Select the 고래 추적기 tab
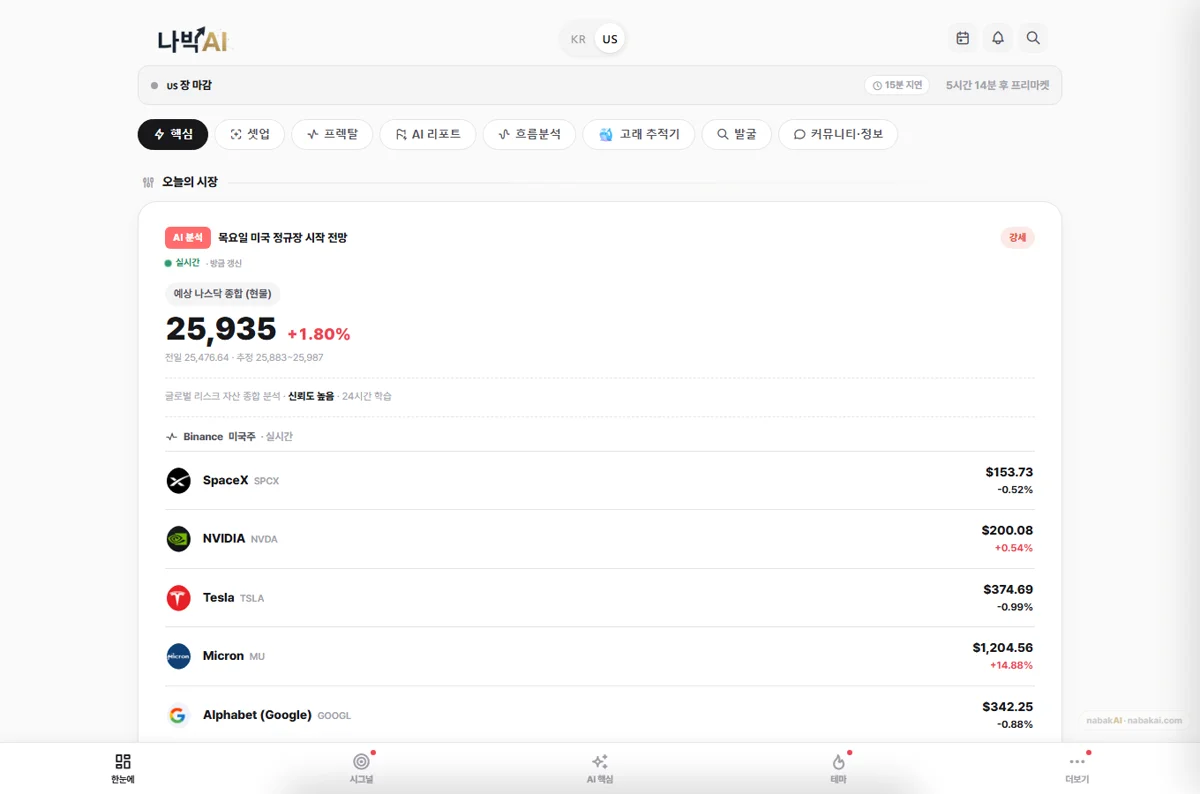Viewport: 1200px width, 794px height. pyautogui.click(x=639, y=134)
